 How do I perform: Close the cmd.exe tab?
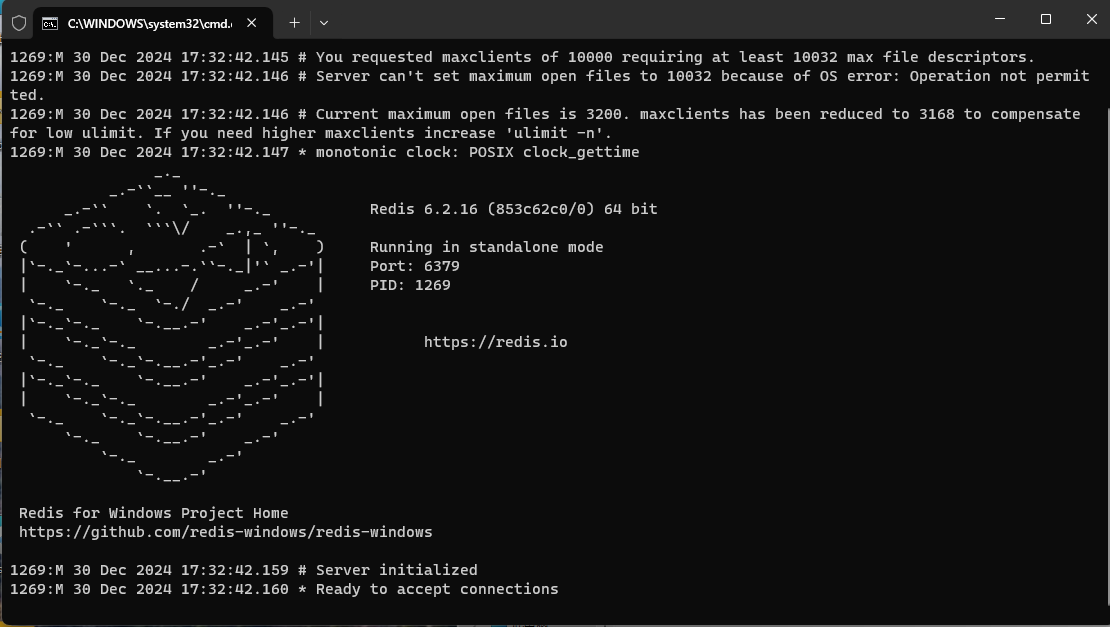[x=251, y=22]
